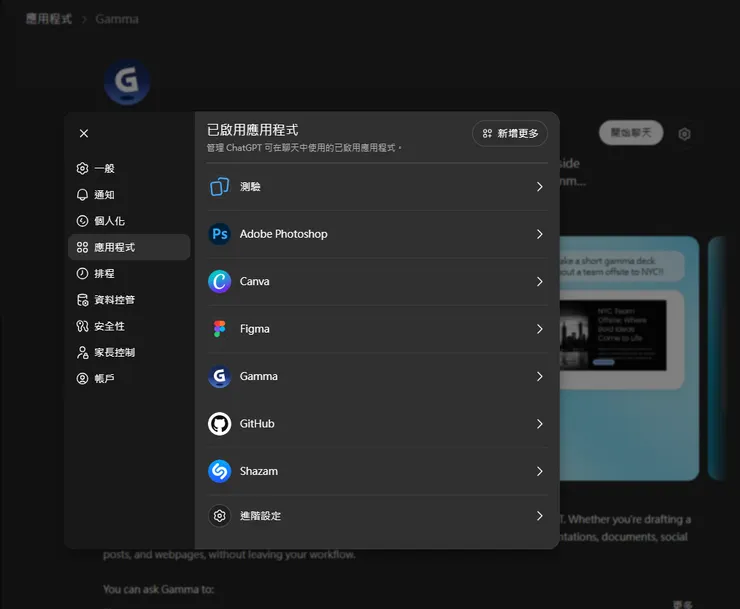Image resolution: width=740 pixels, height=609 pixels.
Task: Expand the Shazam row chevron
Action: click(539, 471)
